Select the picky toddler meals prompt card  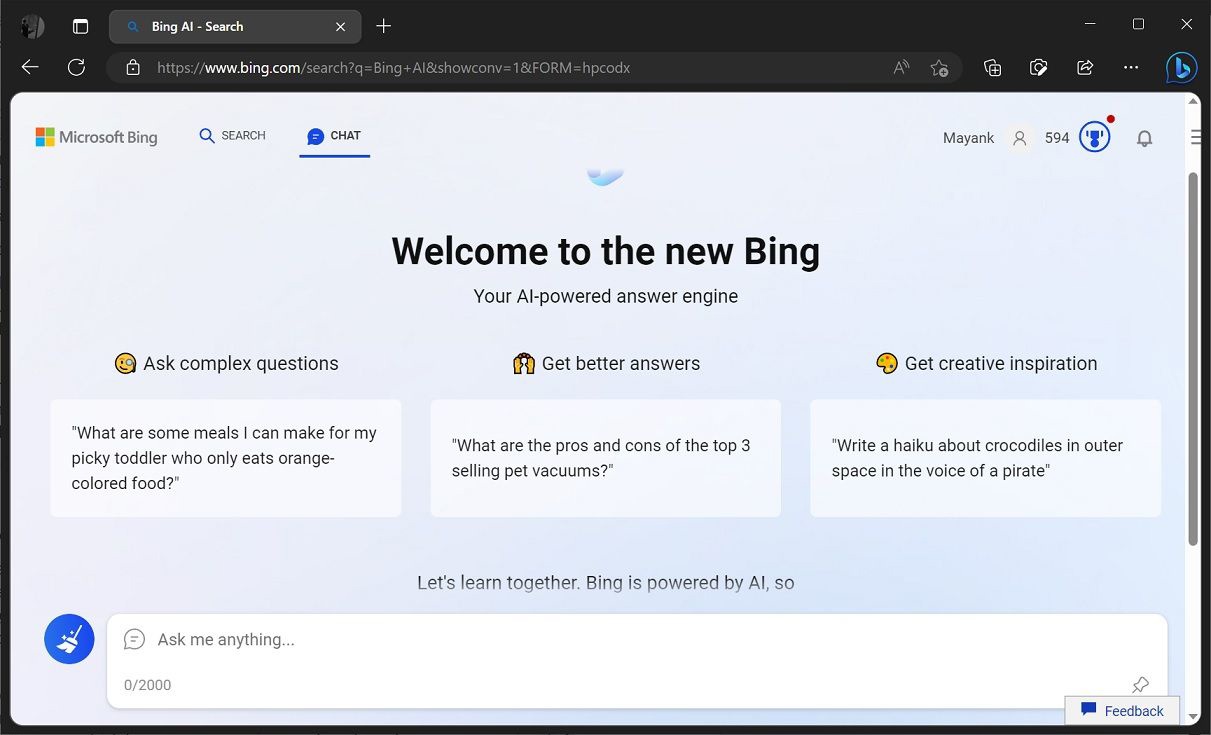click(x=225, y=458)
